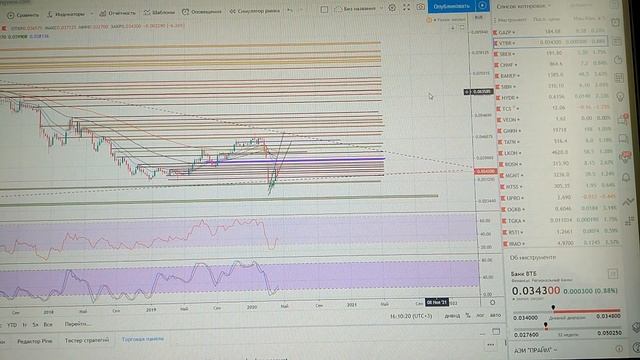Minimize the bottom panel

(482, 333)
